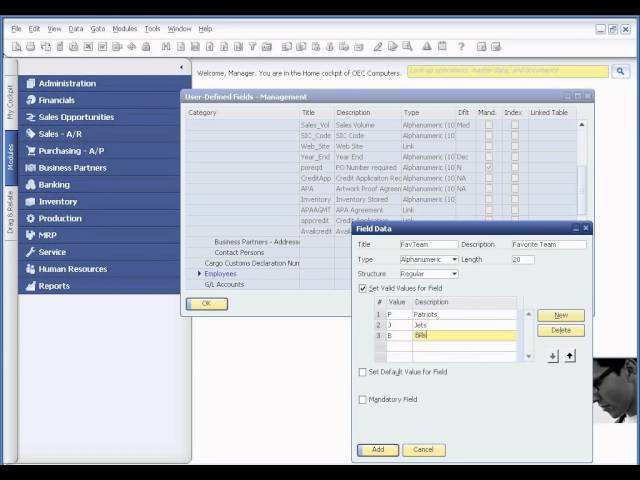The height and width of the screenshot is (480, 640).
Task: Open the Structure dropdown in Field Data
Action: (454, 274)
